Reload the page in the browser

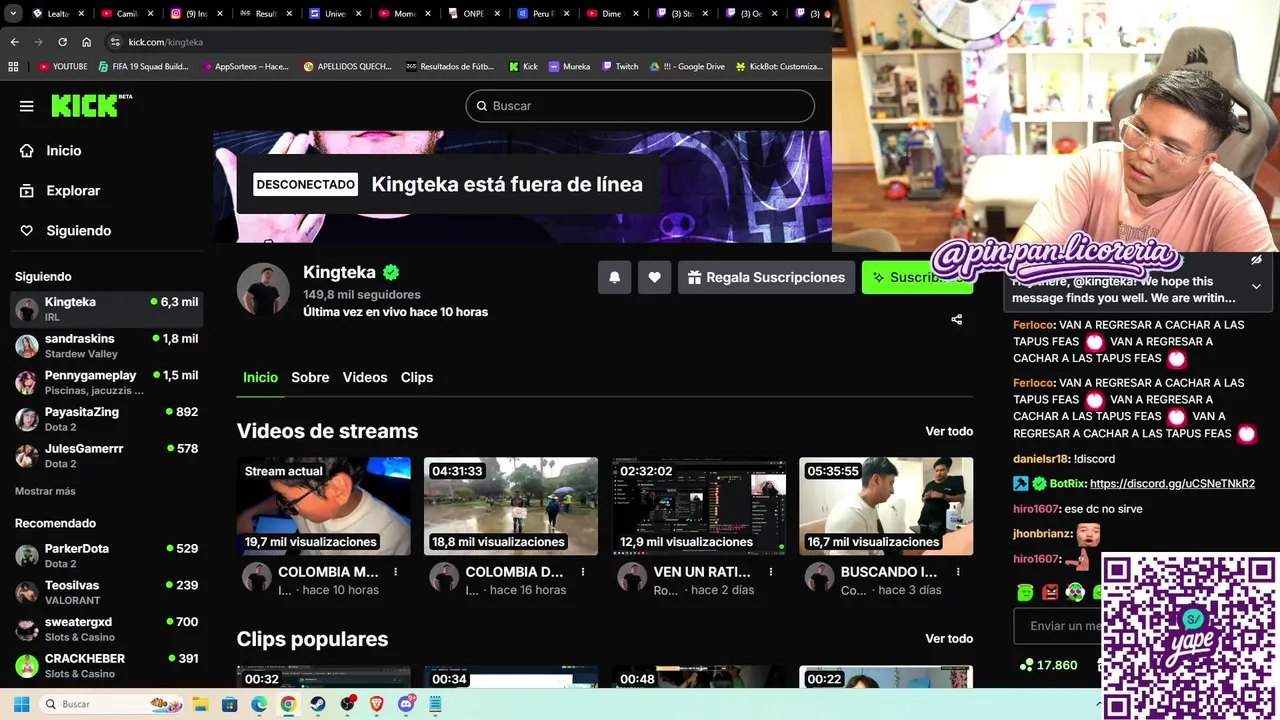tap(62, 42)
